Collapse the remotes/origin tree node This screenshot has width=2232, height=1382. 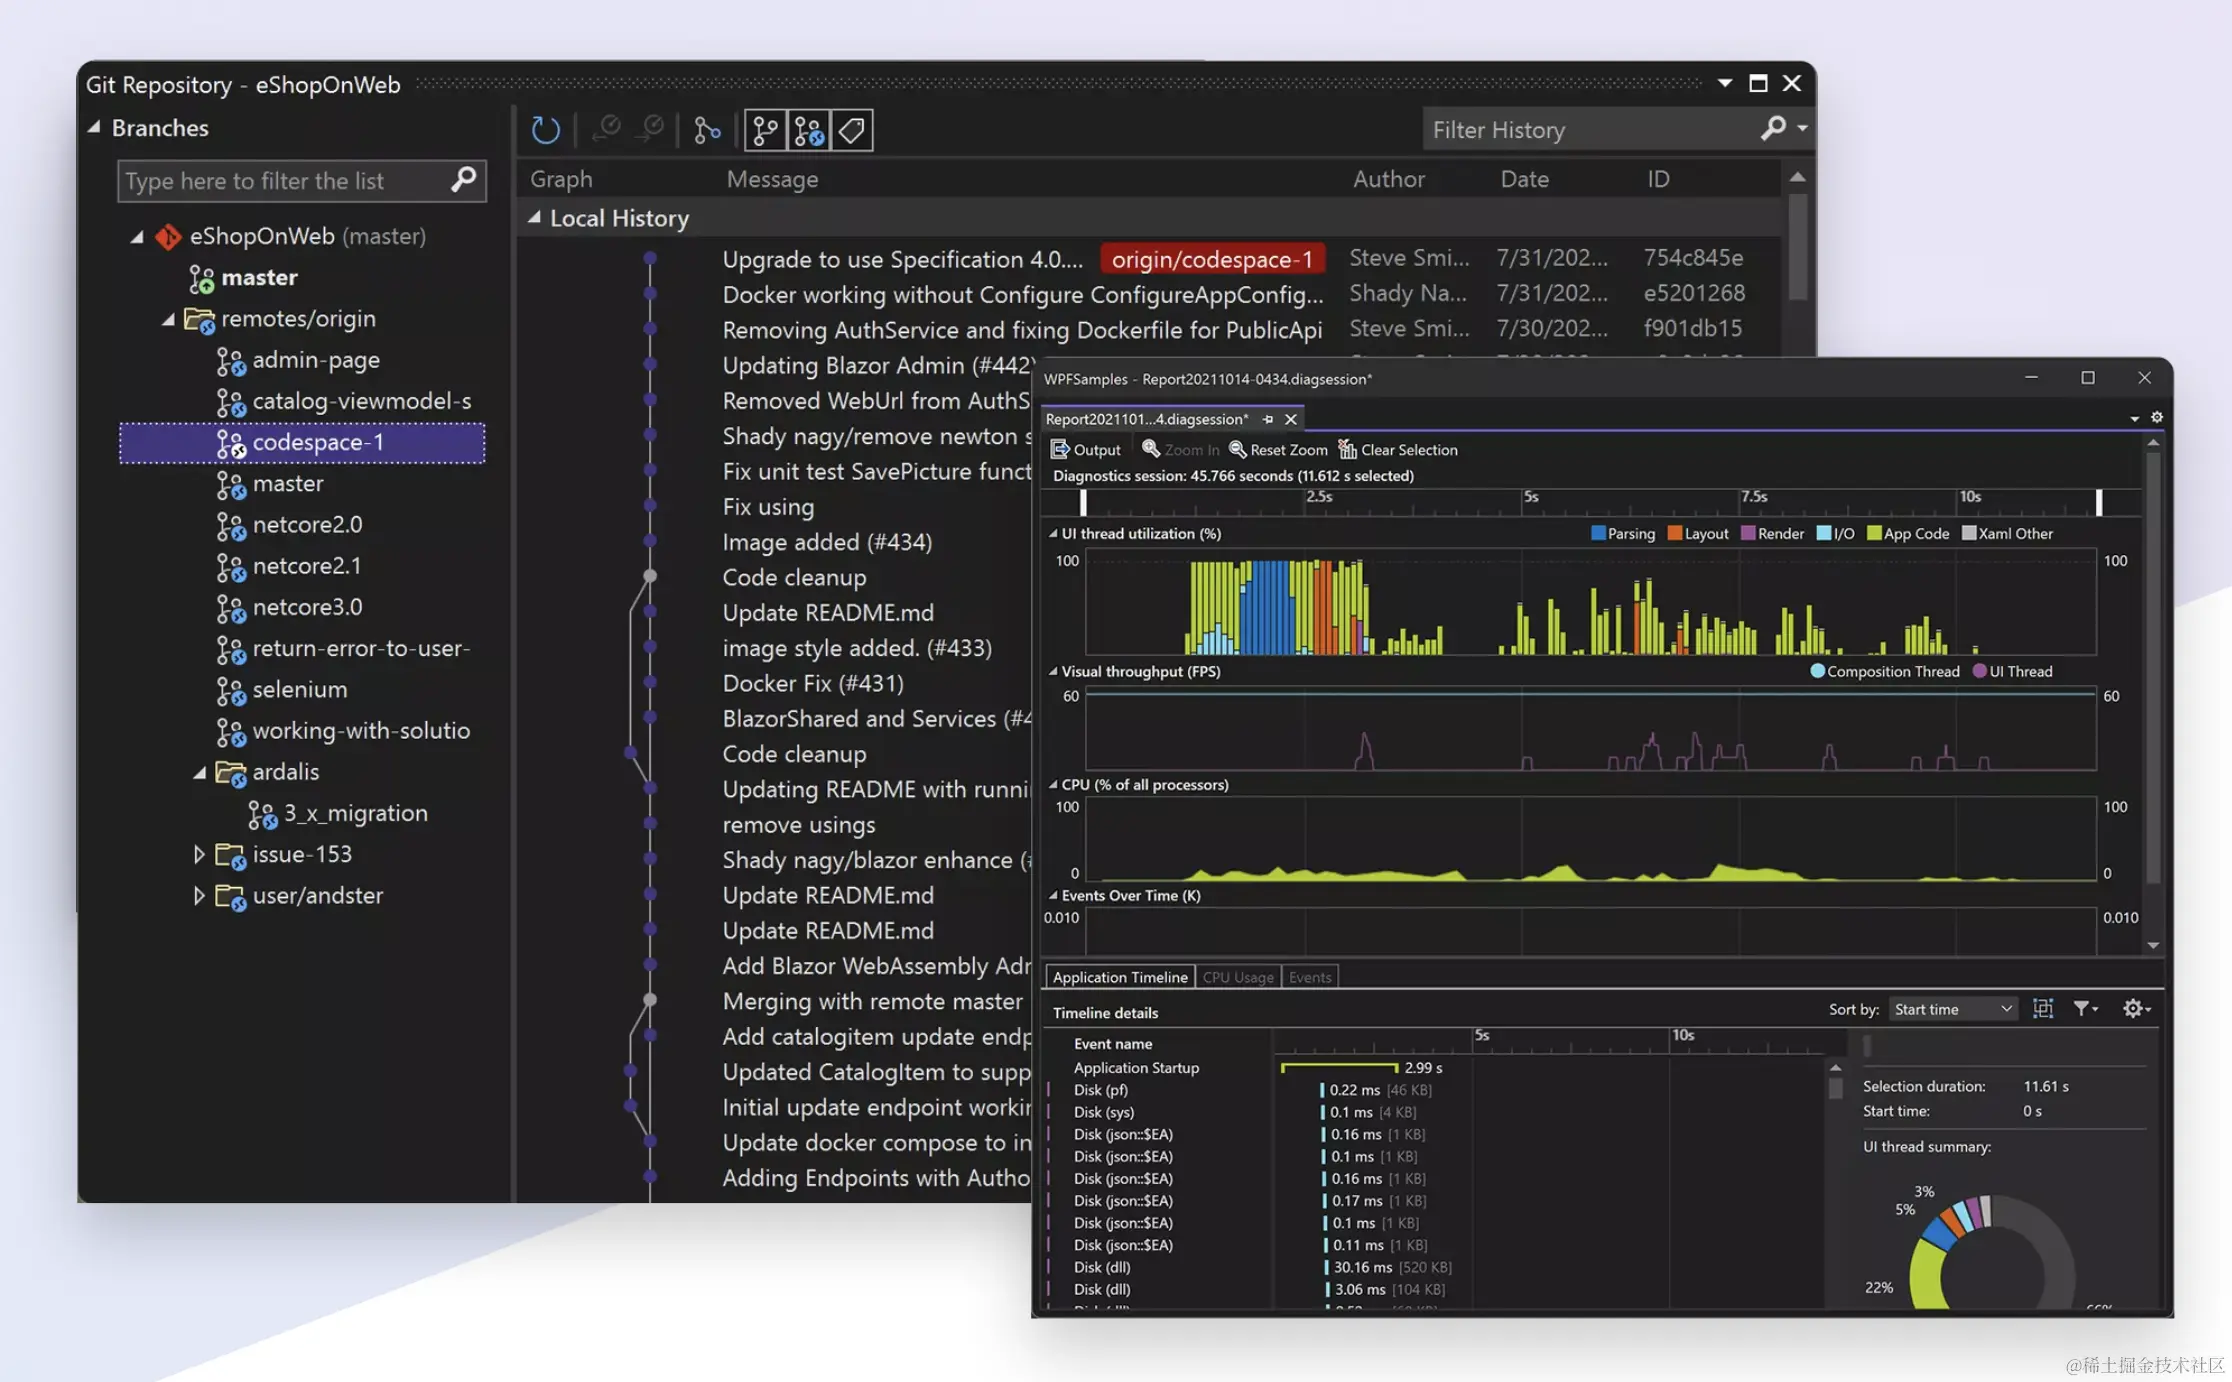pyautogui.click(x=168, y=319)
